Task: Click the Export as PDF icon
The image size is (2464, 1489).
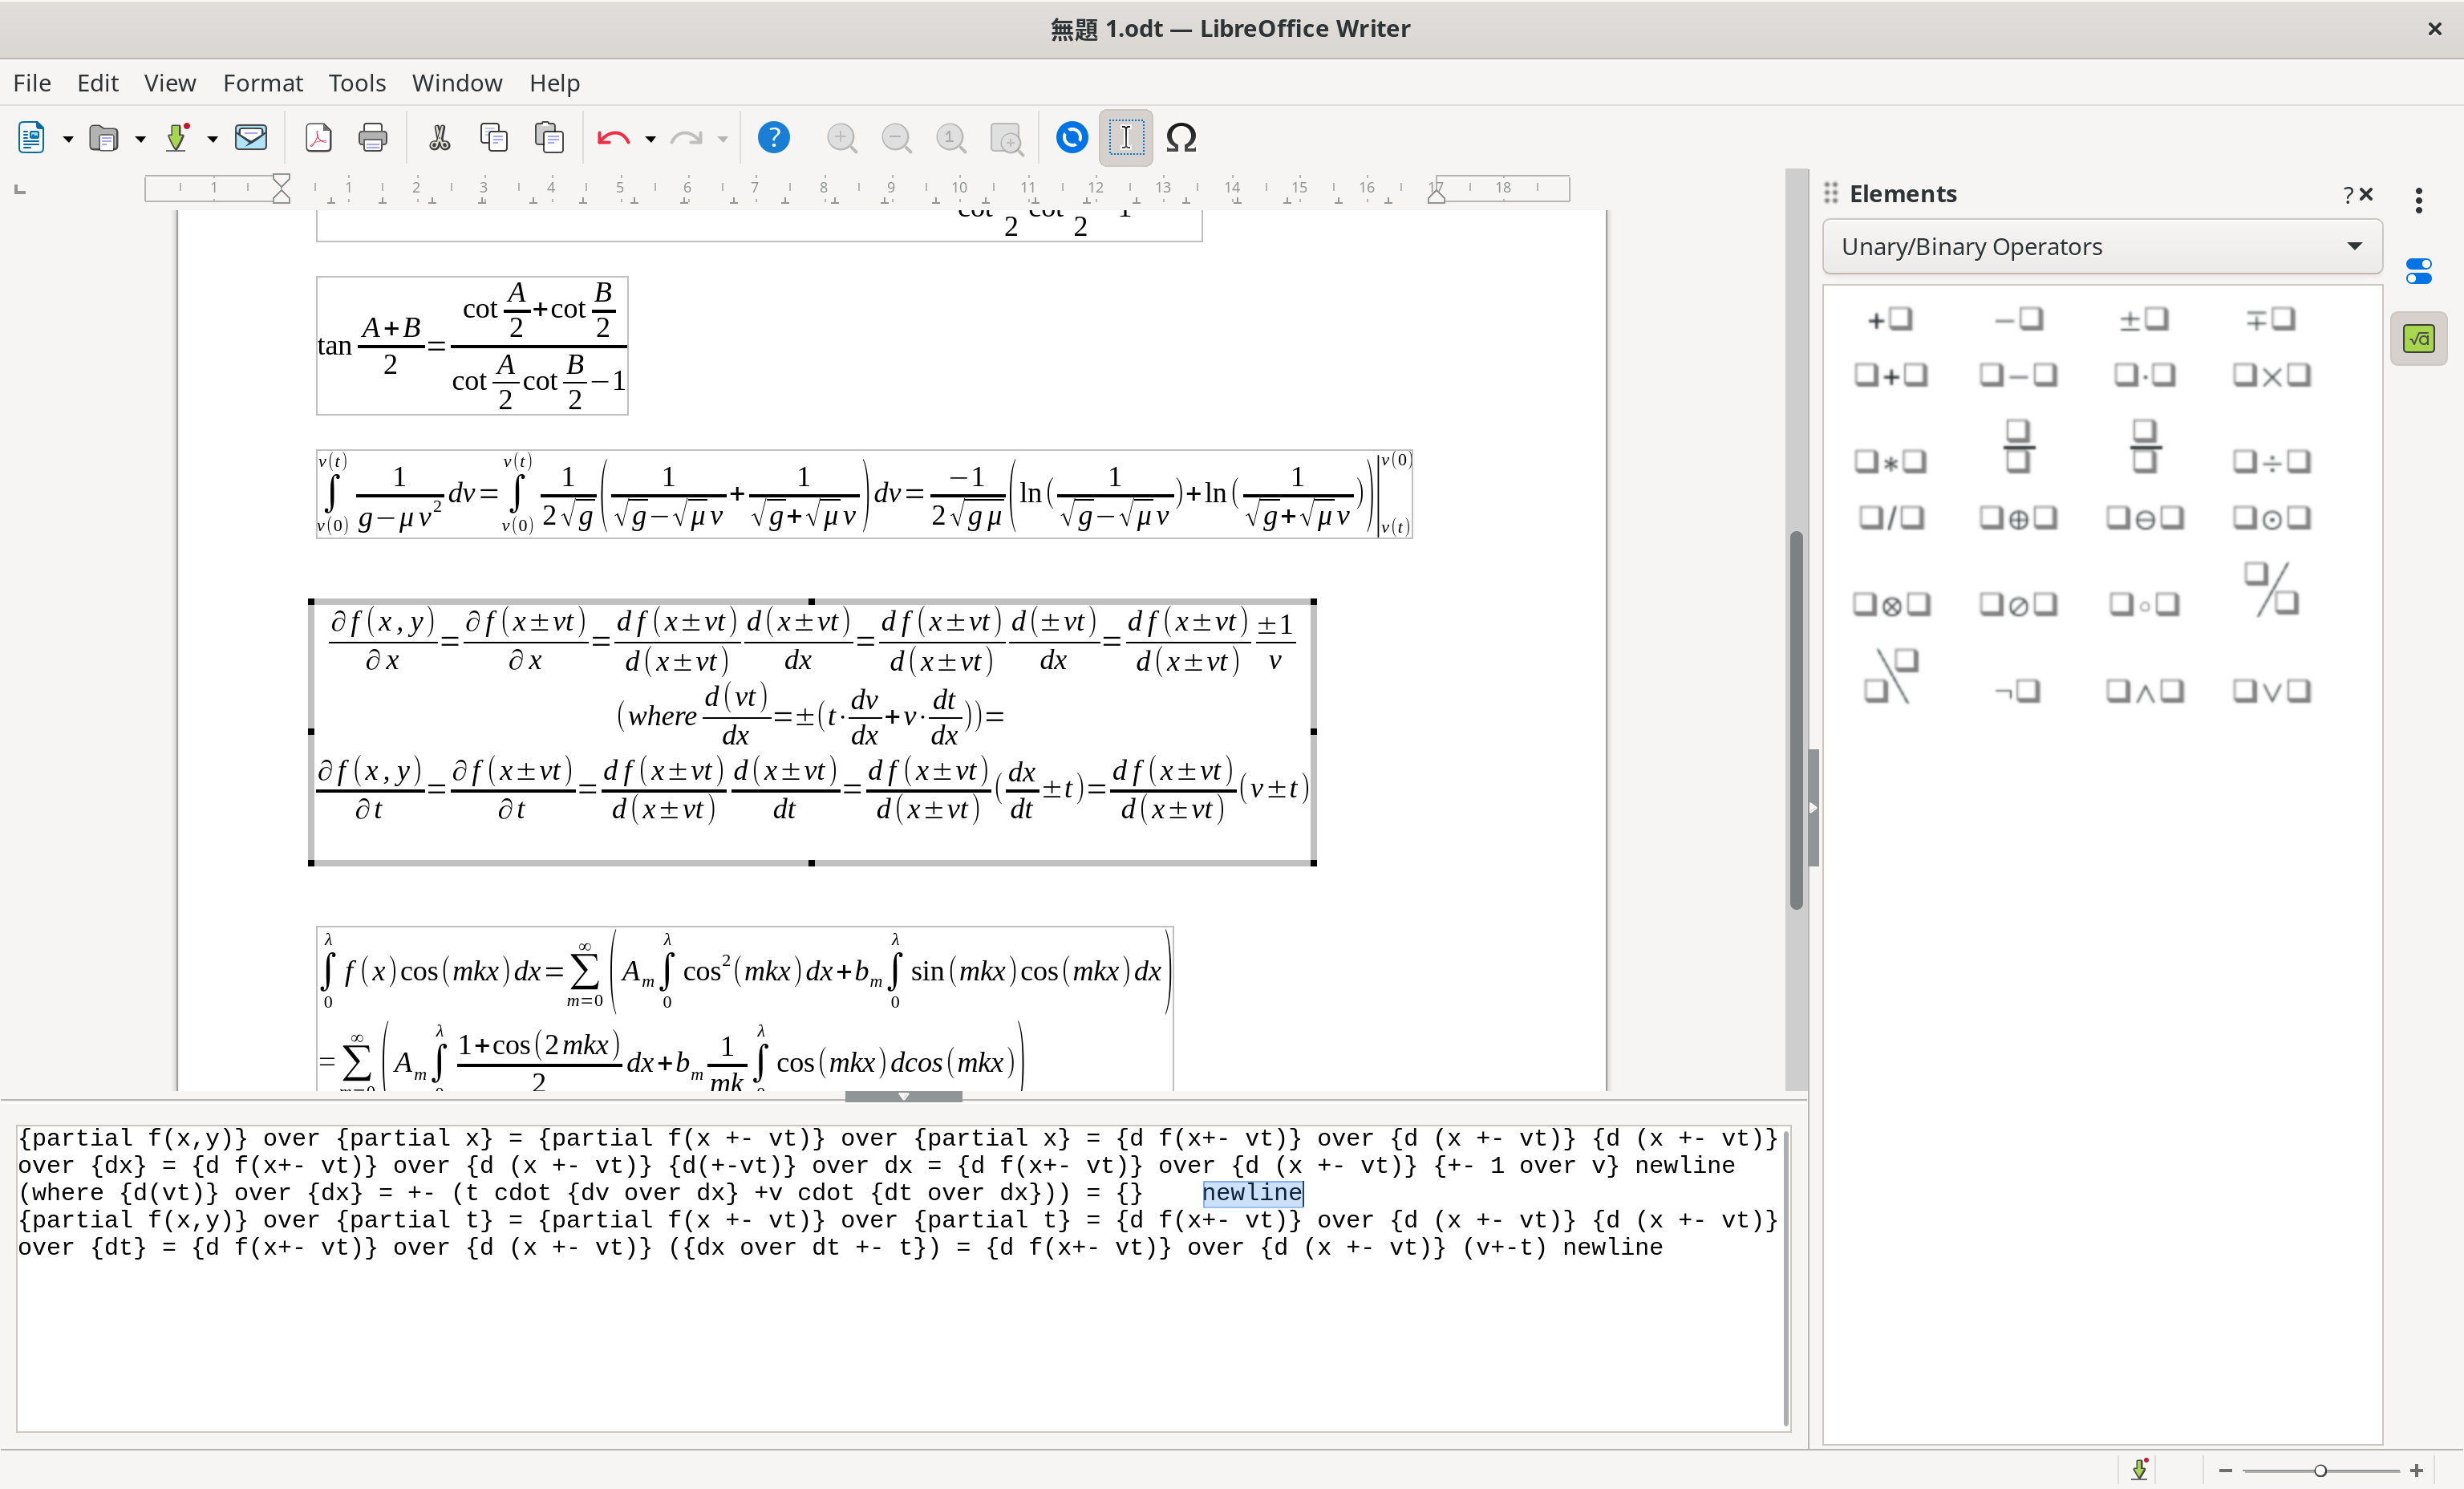Action: tap(318, 138)
